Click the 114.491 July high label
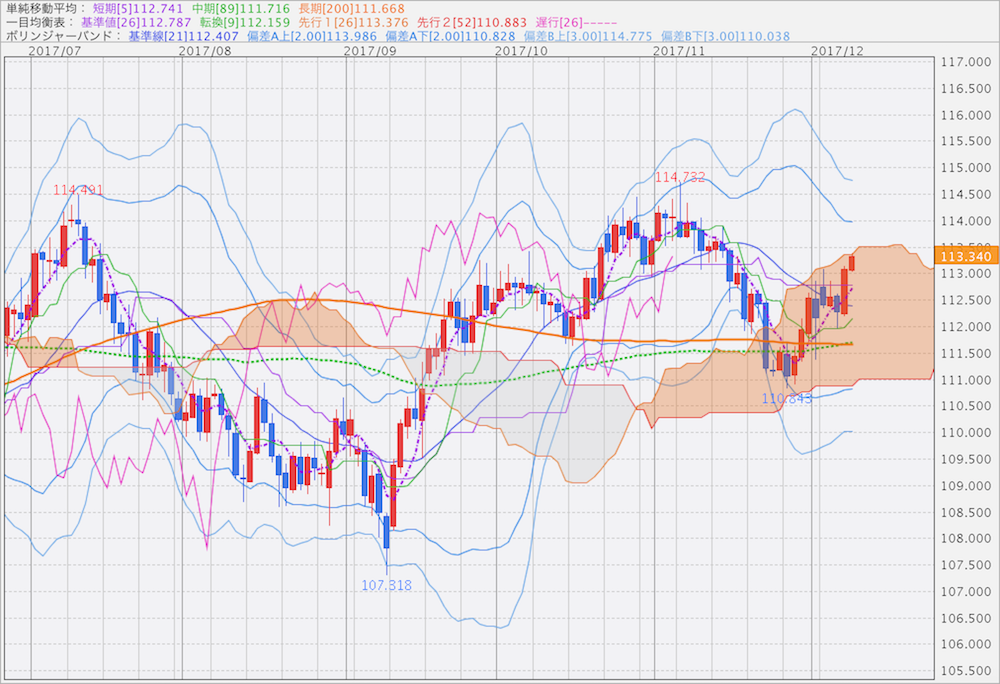 tap(78, 190)
